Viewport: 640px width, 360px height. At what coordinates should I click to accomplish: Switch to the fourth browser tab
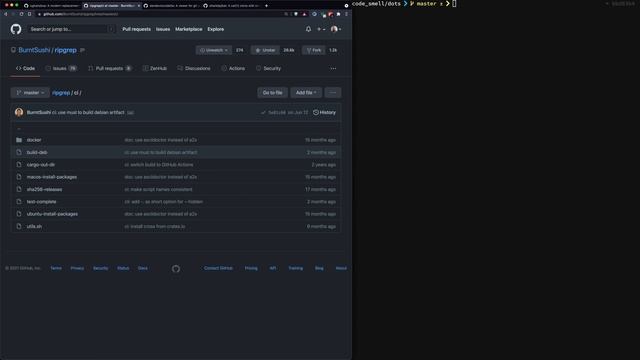tap(231, 6)
